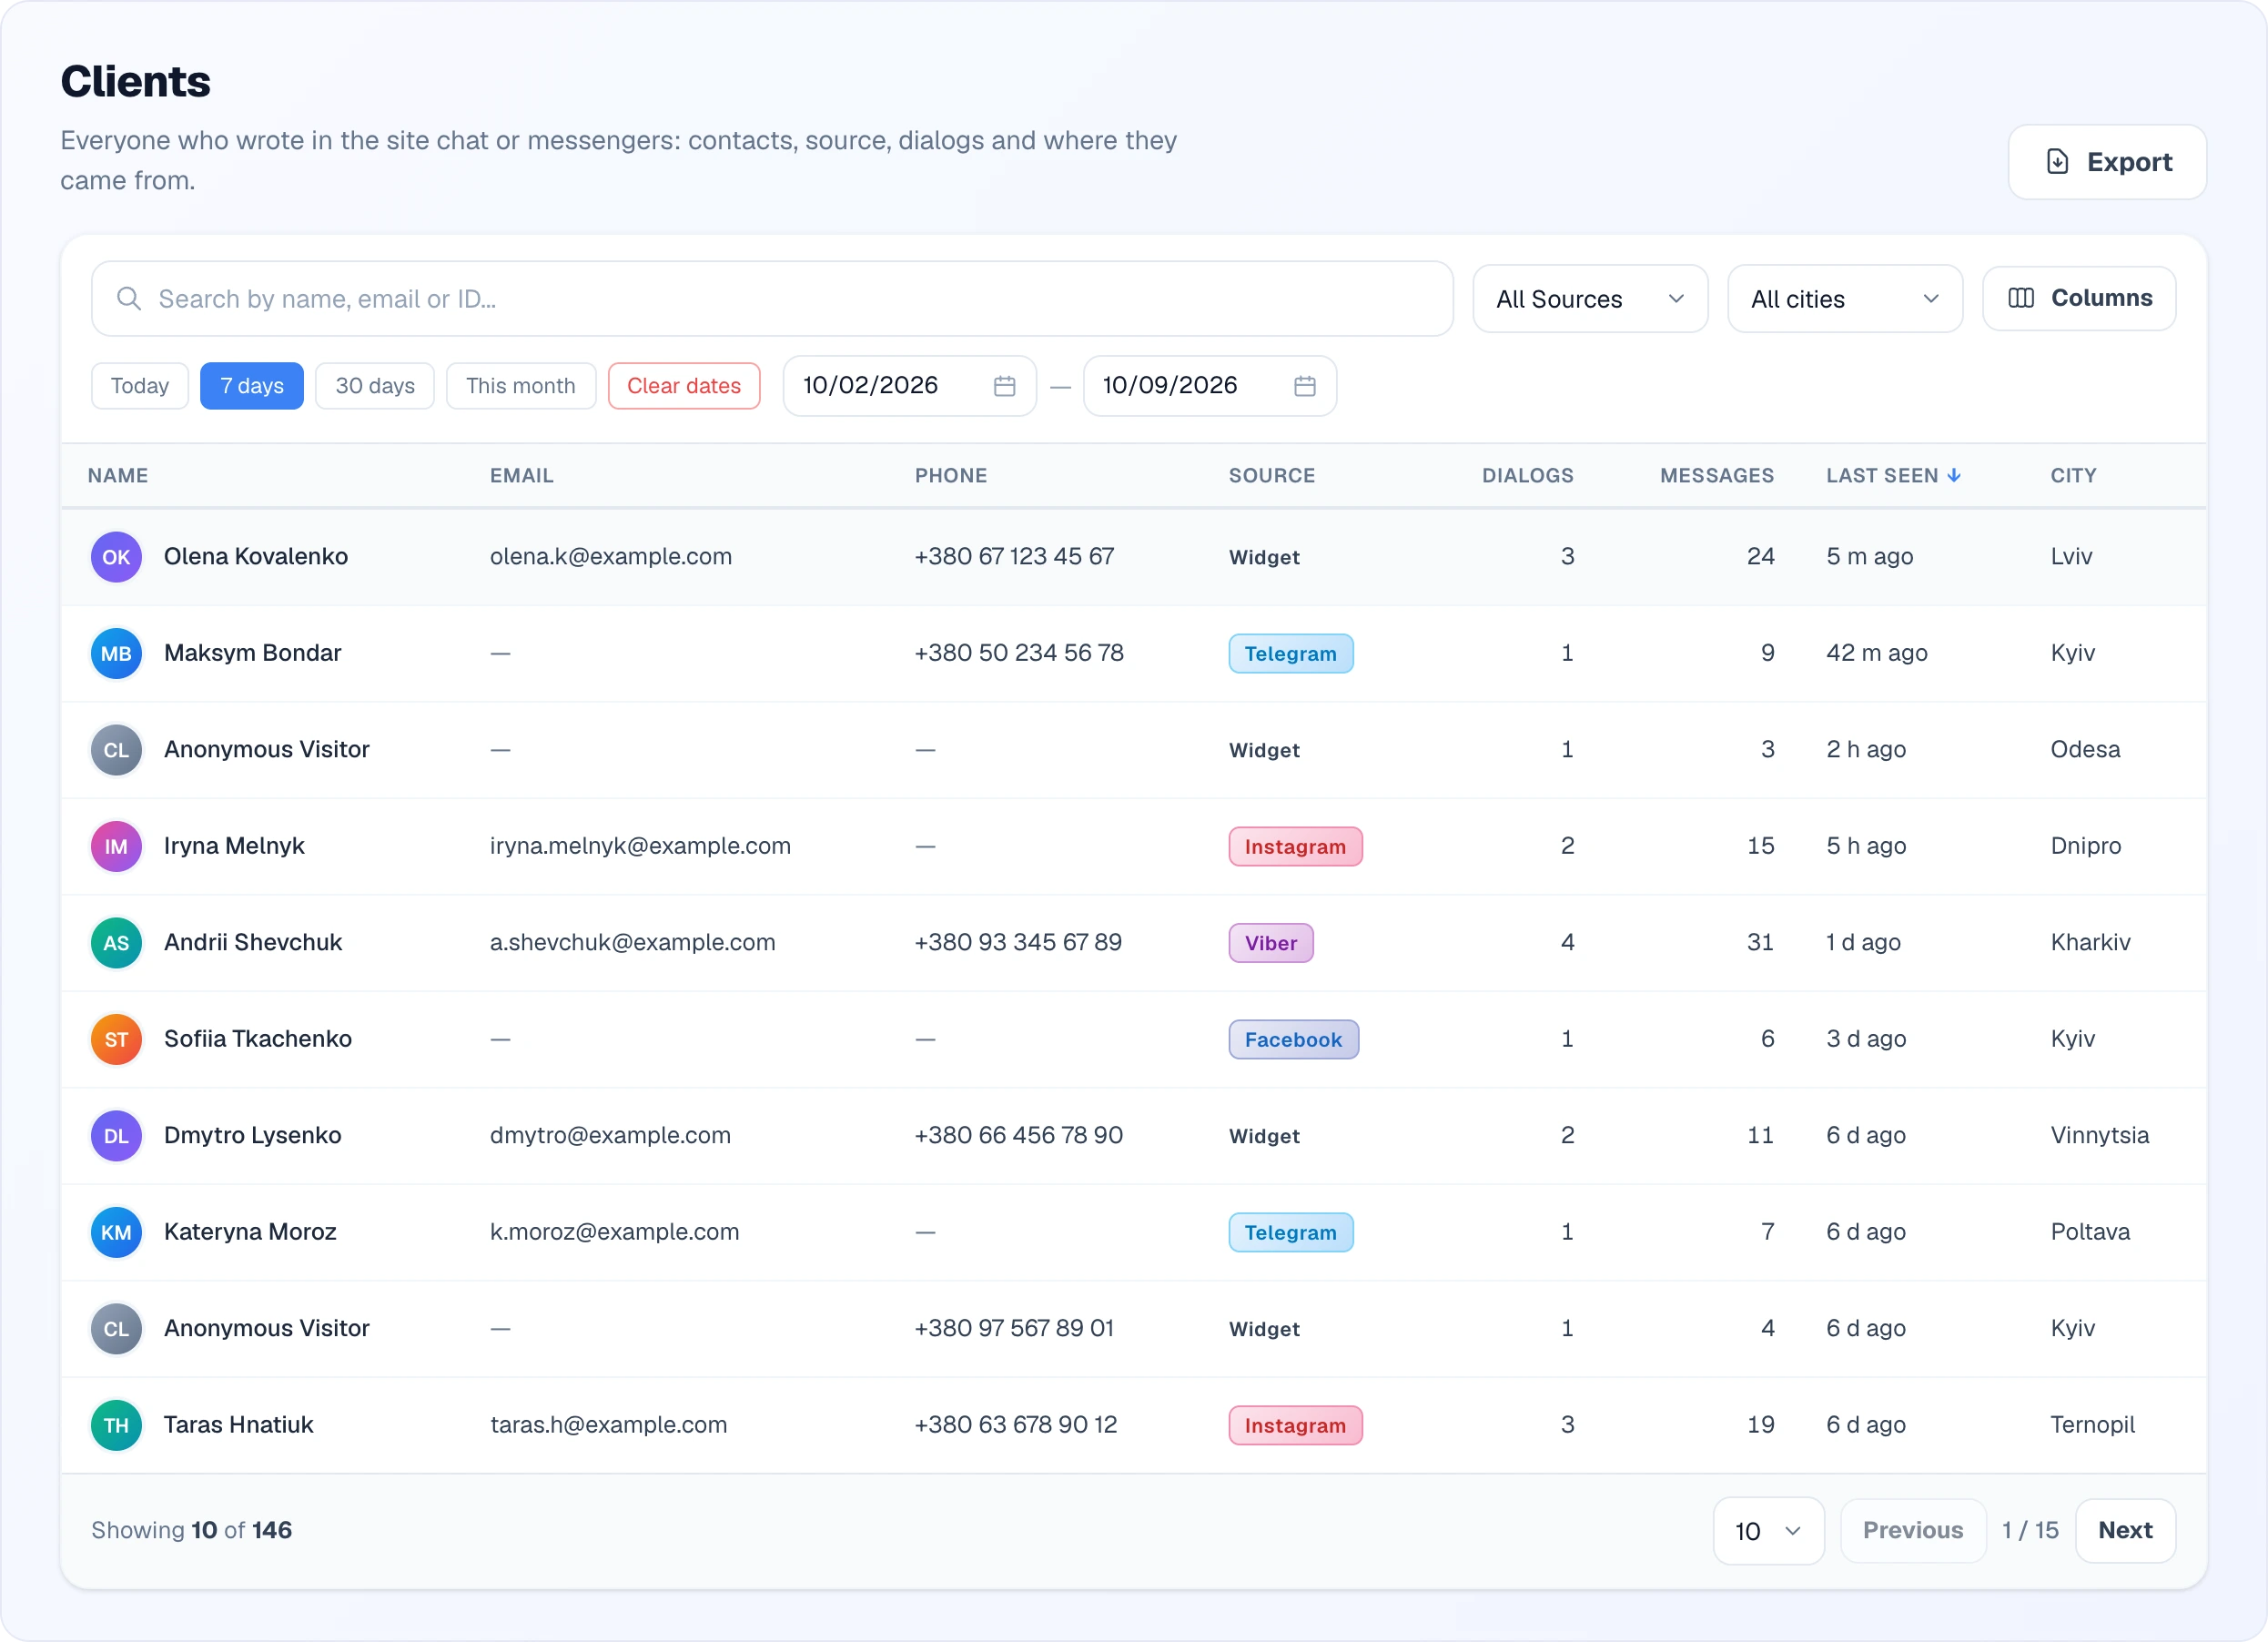Open the end date calendar icon
Viewport: 2268px width, 1642px height.
(x=1305, y=386)
